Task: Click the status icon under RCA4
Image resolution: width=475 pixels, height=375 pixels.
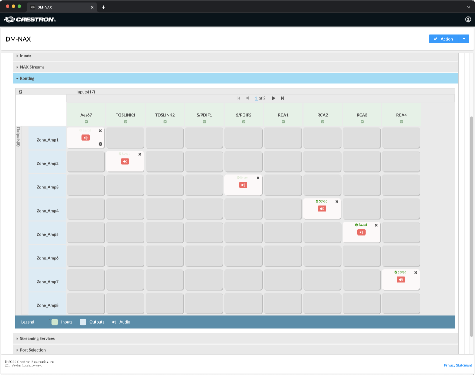Action: [x=401, y=122]
